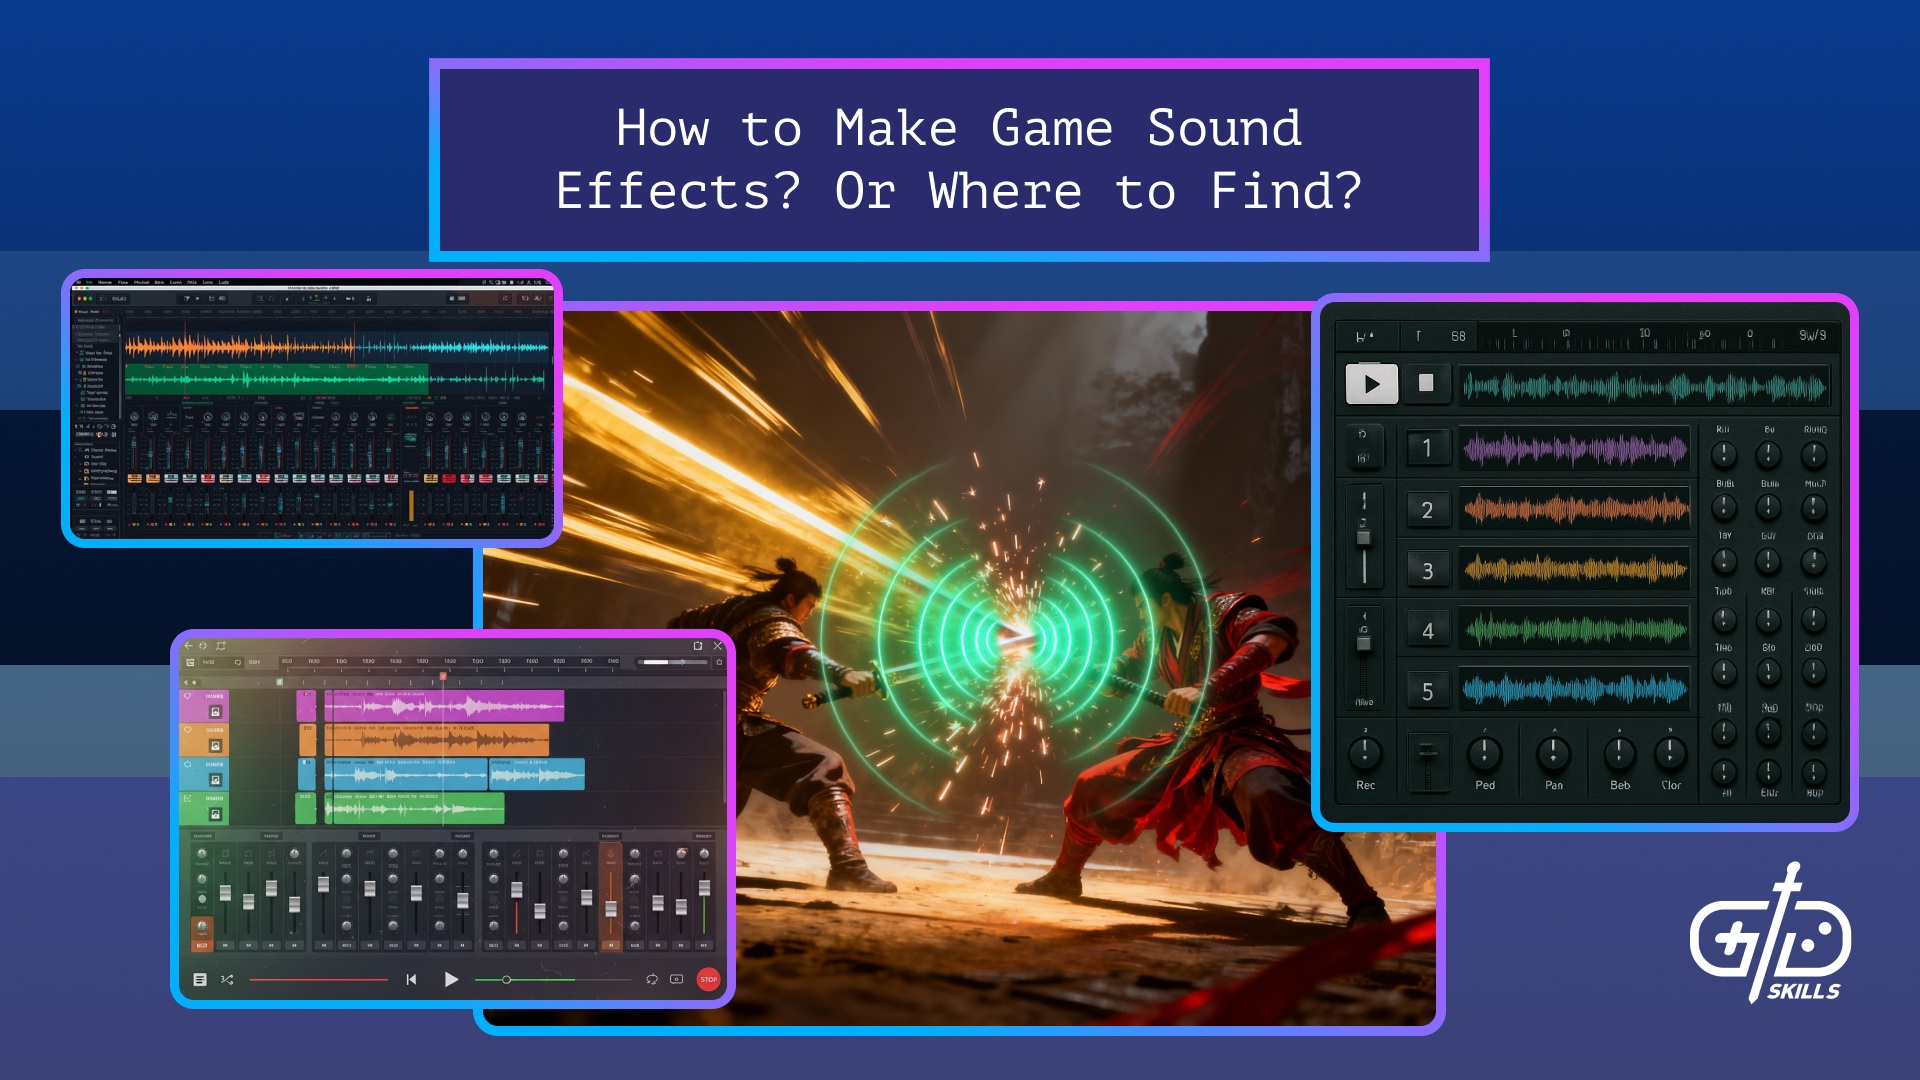1920x1080 pixels.
Task: Mute the first channel strip in the mixer
Action: 201,946
